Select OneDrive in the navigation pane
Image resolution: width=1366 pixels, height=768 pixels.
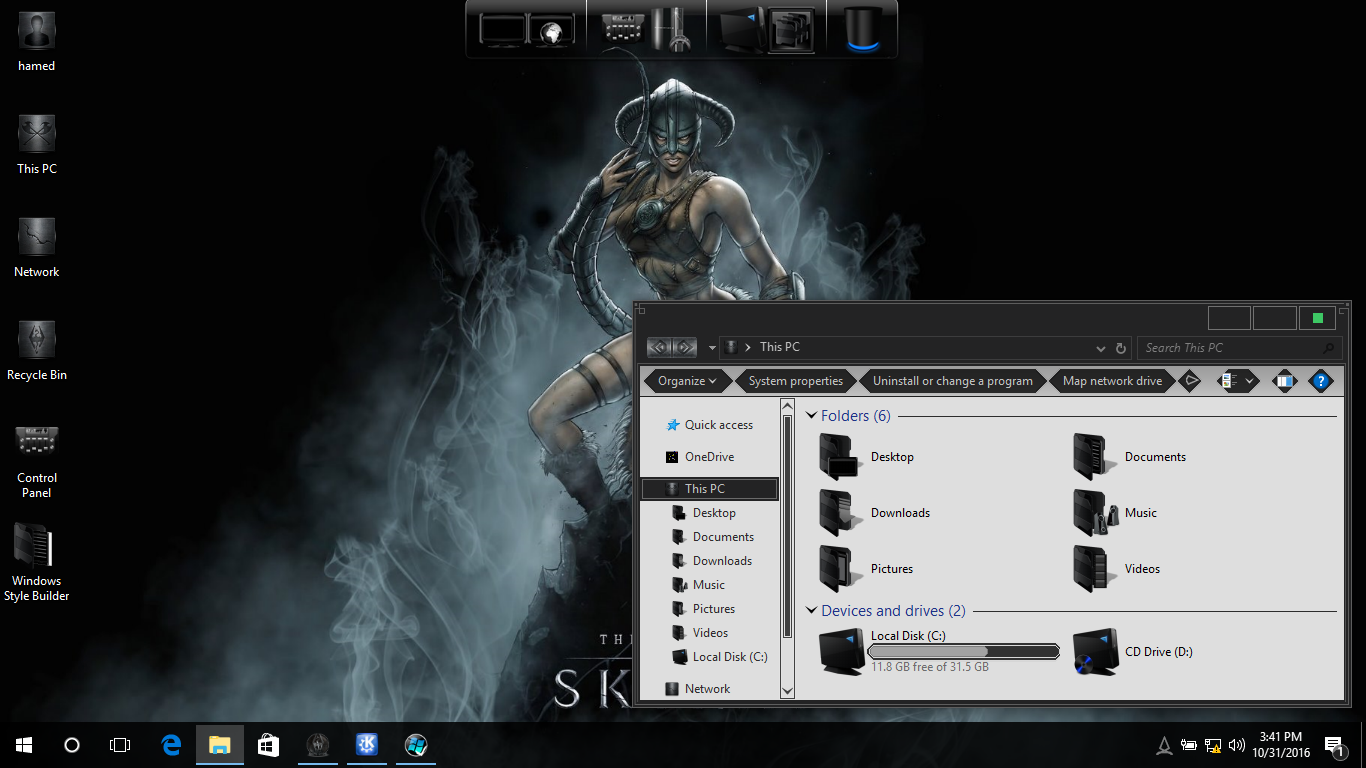pyautogui.click(x=708, y=457)
